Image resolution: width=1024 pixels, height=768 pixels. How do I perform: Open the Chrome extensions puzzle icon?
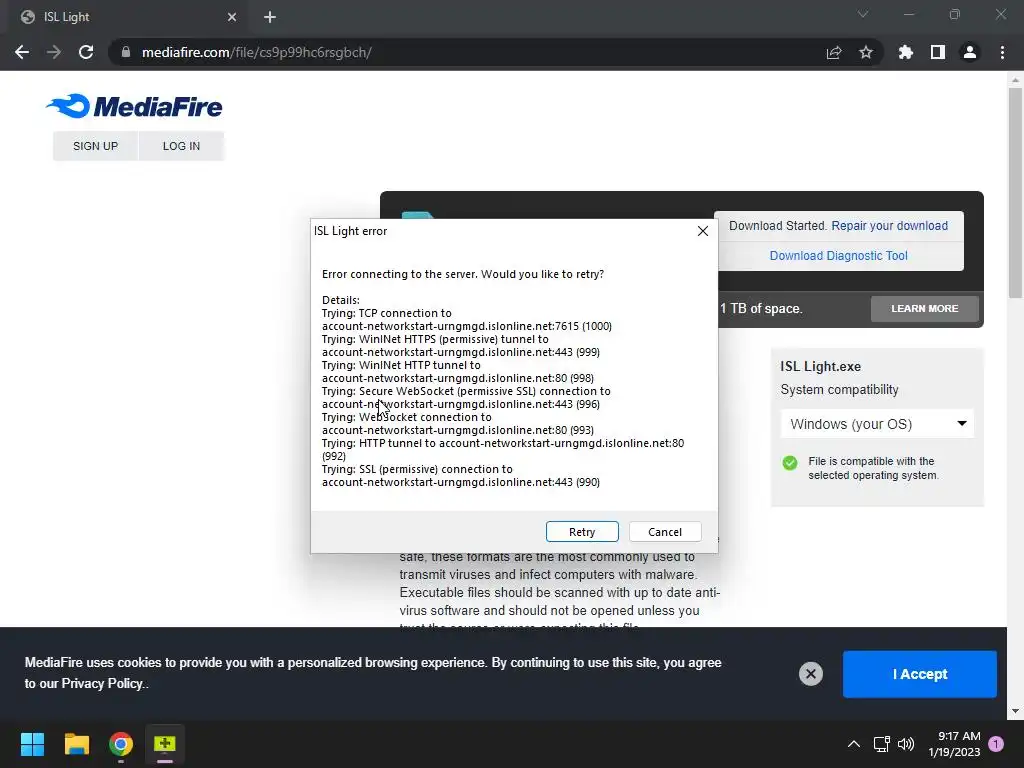tap(906, 52)
